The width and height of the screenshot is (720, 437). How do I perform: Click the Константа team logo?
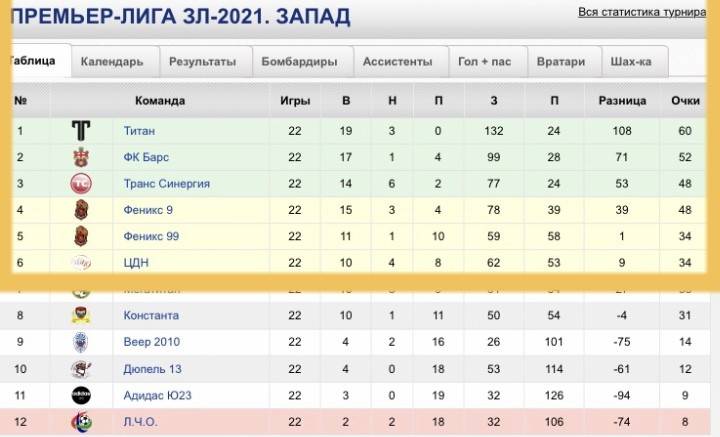pos(81,316)
